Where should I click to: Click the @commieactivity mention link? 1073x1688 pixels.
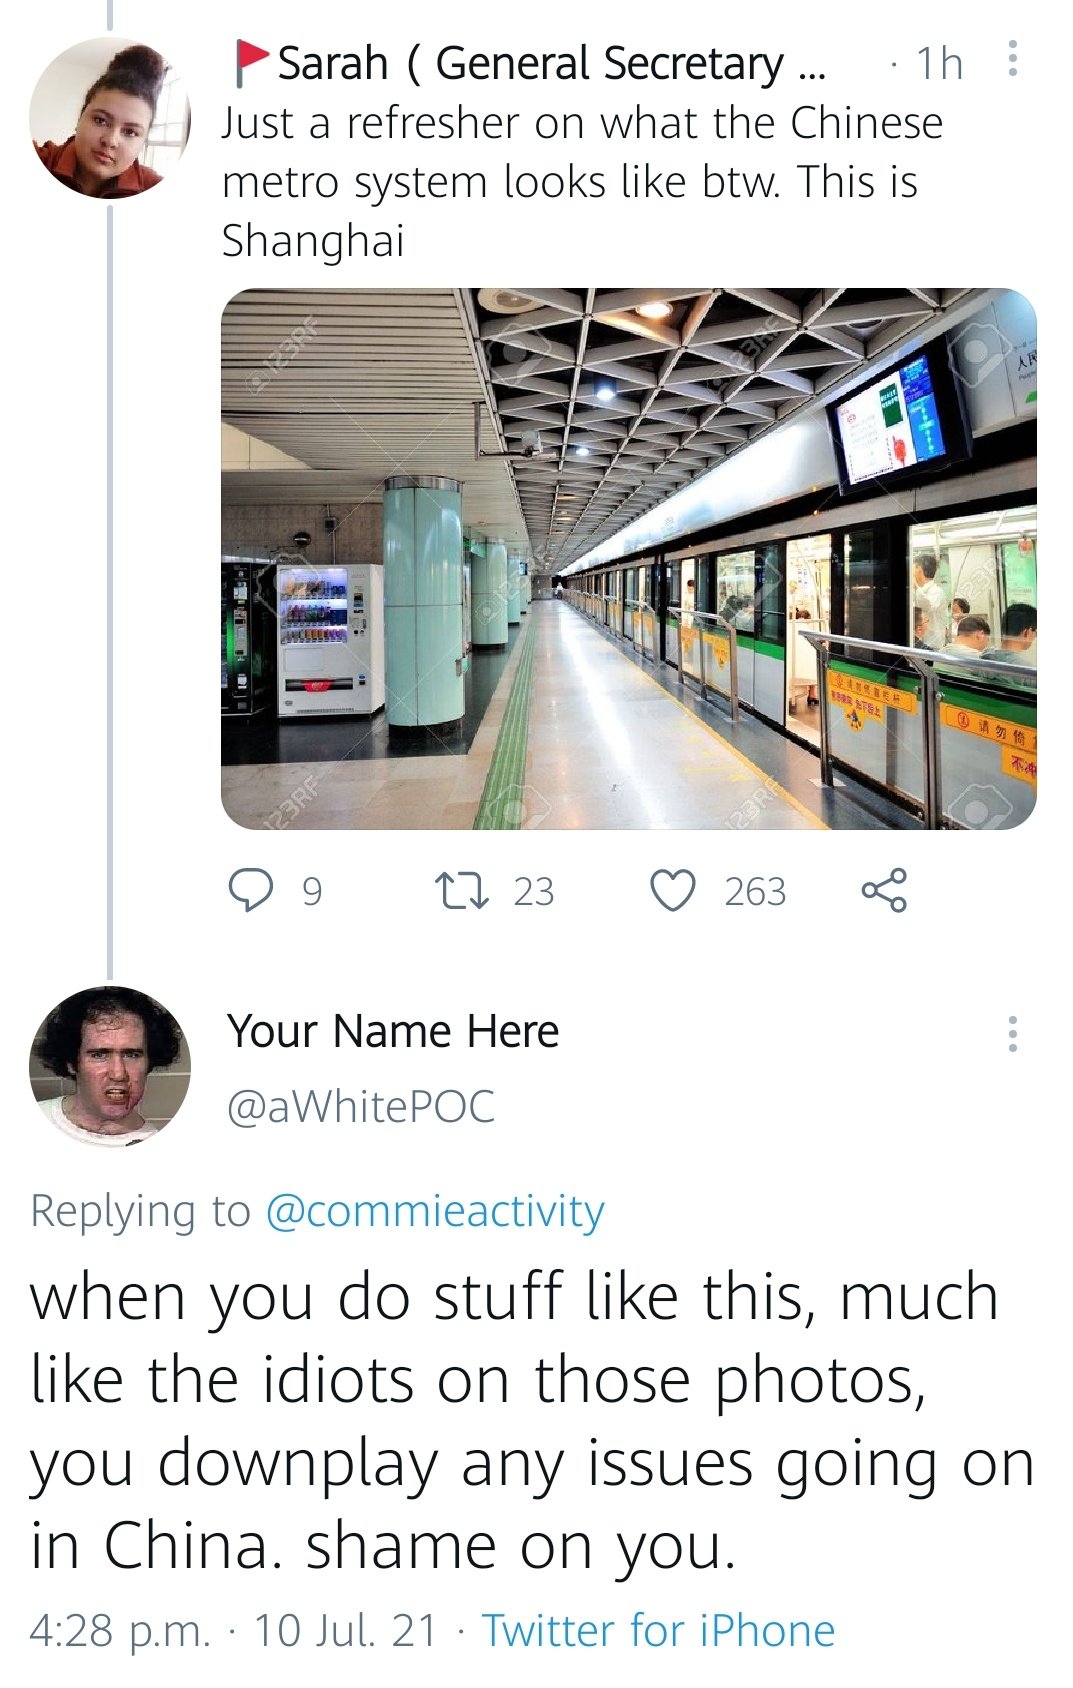tap(435, 1211)
